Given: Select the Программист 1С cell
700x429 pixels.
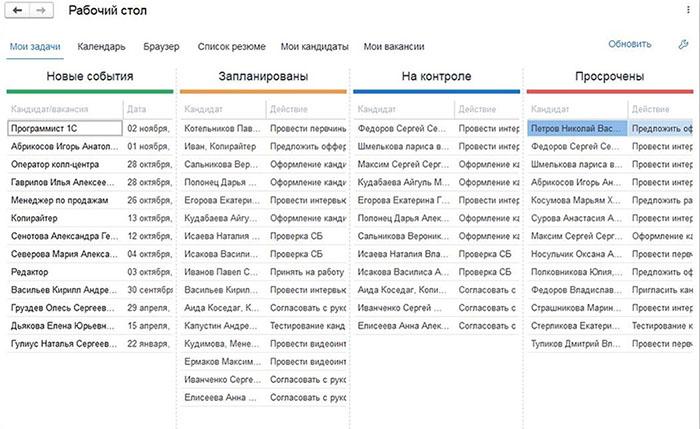Looking at the screenshot, I should coord(65,129).
